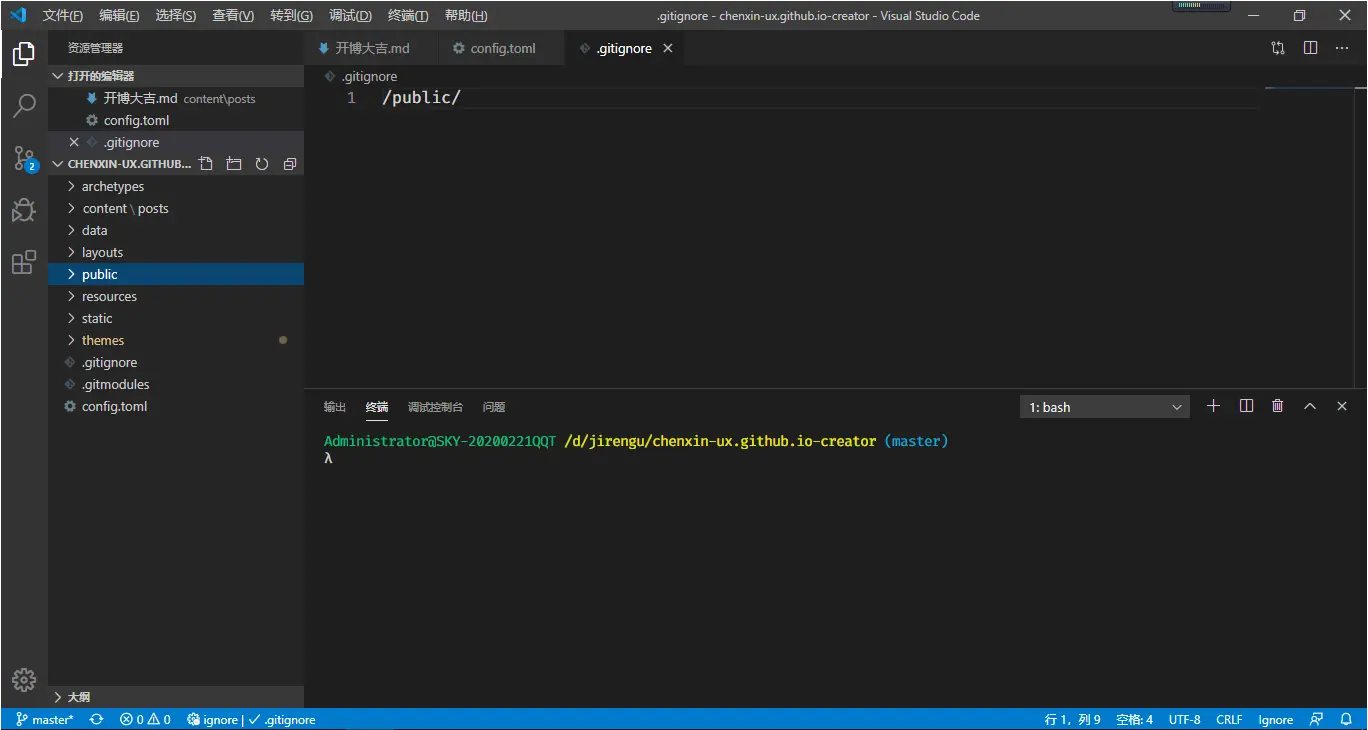
Task: Open the Search view in activity bar
Action: [x=24, y=105]
